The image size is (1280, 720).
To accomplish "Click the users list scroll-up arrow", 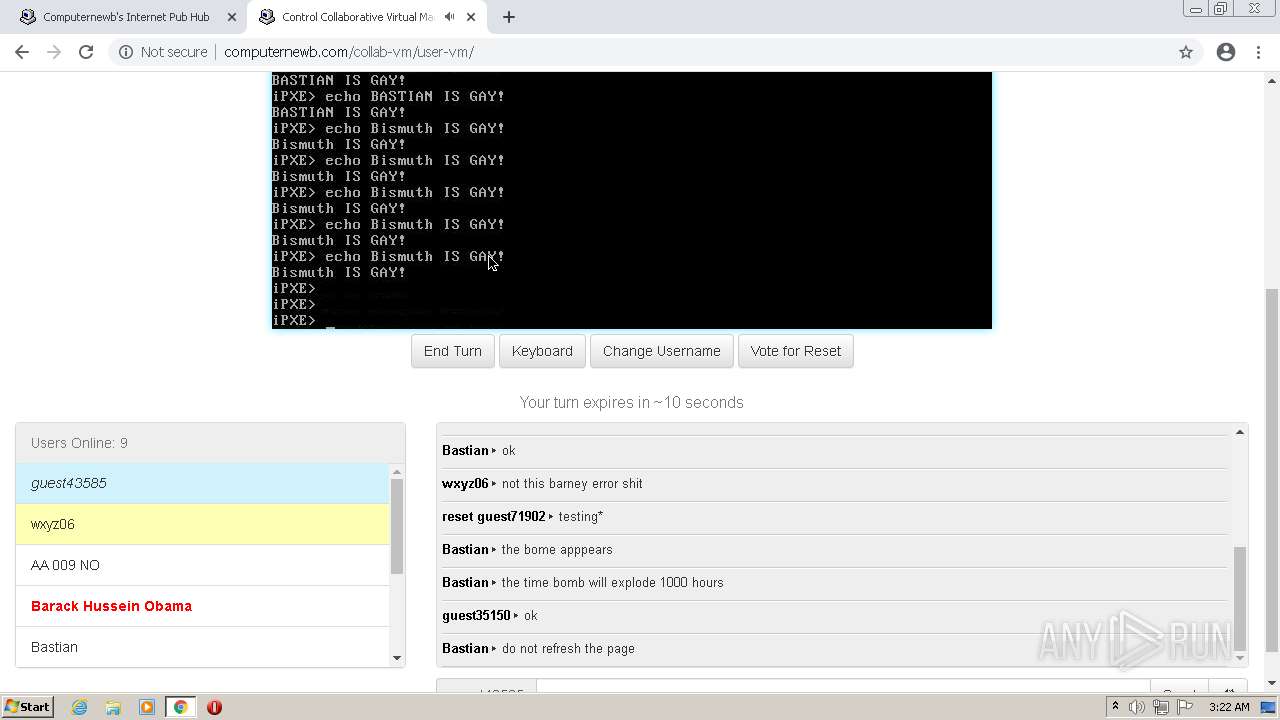I will point(397,472).
